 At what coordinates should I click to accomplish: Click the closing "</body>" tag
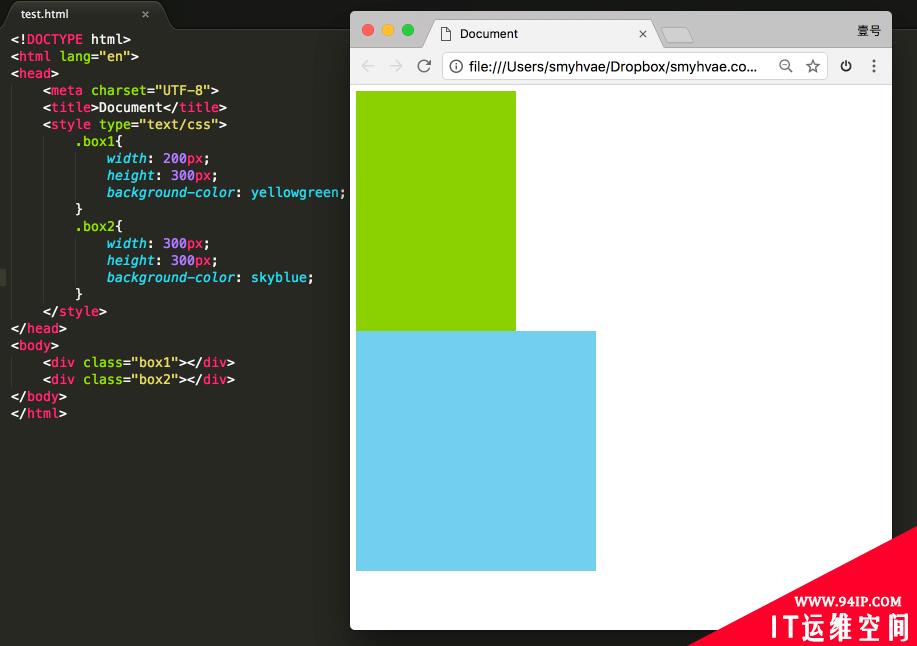(39, 396)
